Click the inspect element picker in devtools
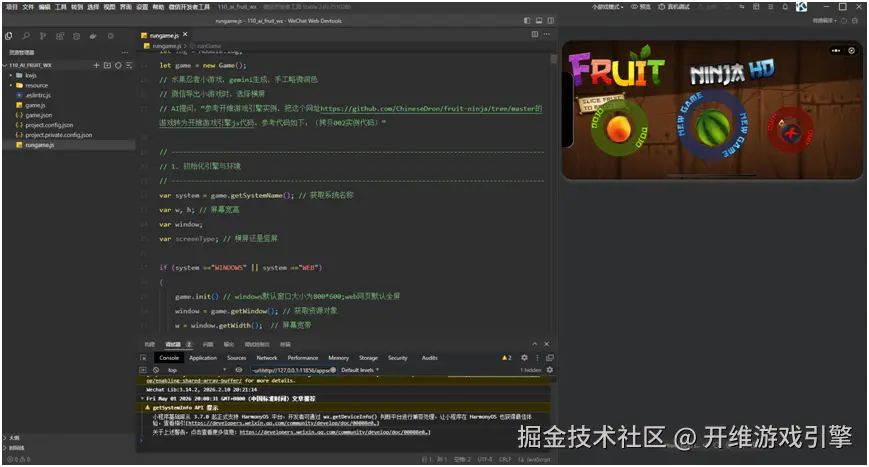Viewport: 869px width, 467px height. click(x=143, y=358)
